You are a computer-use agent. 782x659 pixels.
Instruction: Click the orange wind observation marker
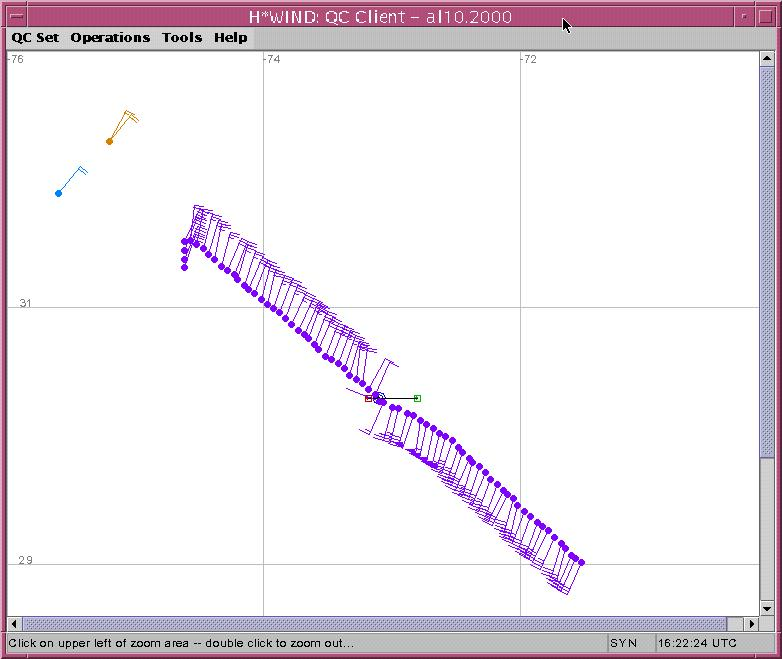pyautogui.click(x=110, y=141)
